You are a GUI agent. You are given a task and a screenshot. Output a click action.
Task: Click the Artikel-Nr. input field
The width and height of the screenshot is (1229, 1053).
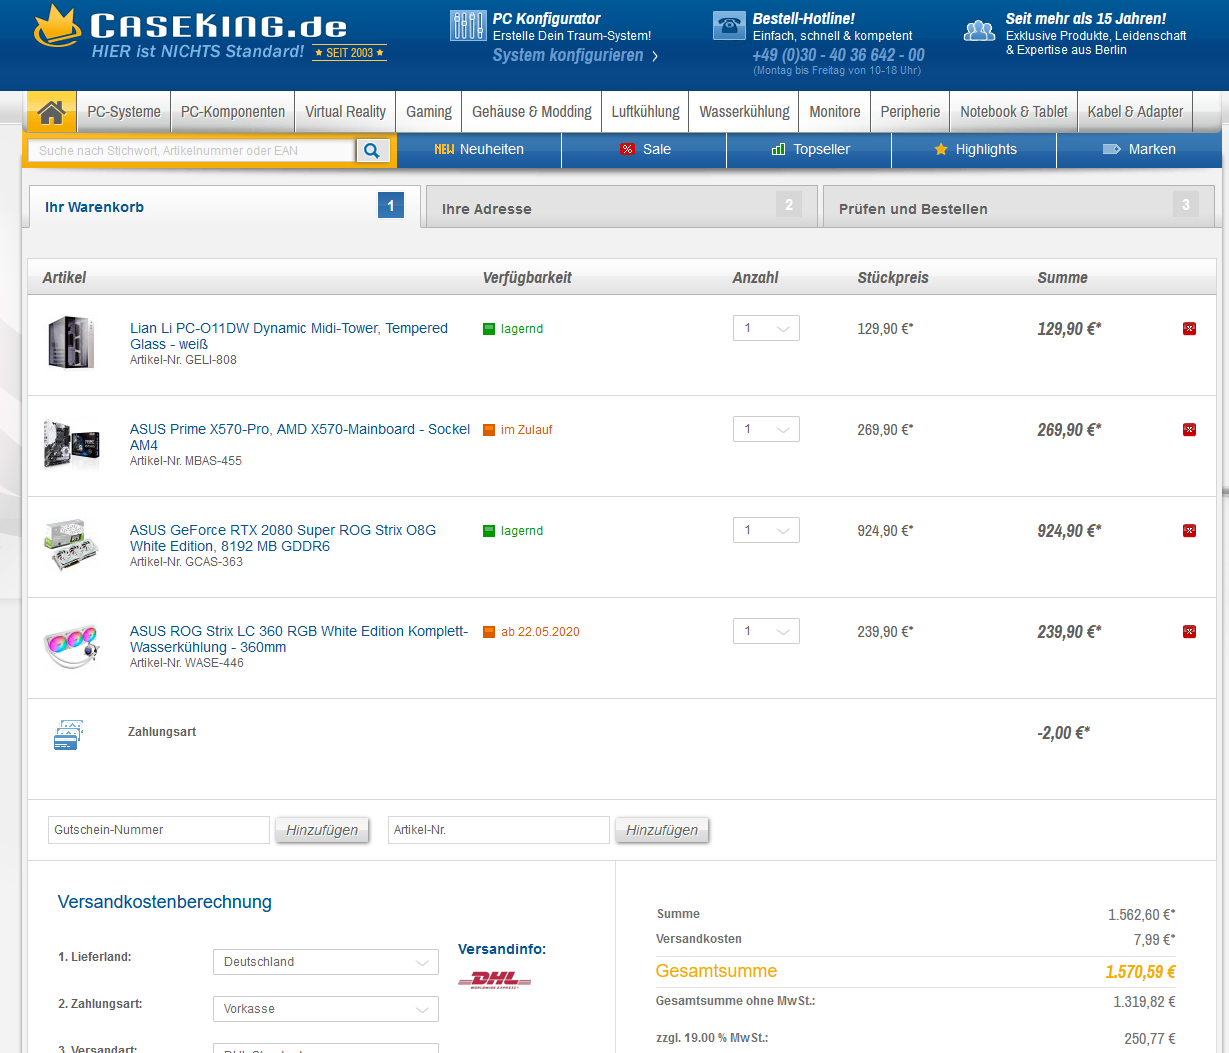[499, 830]
